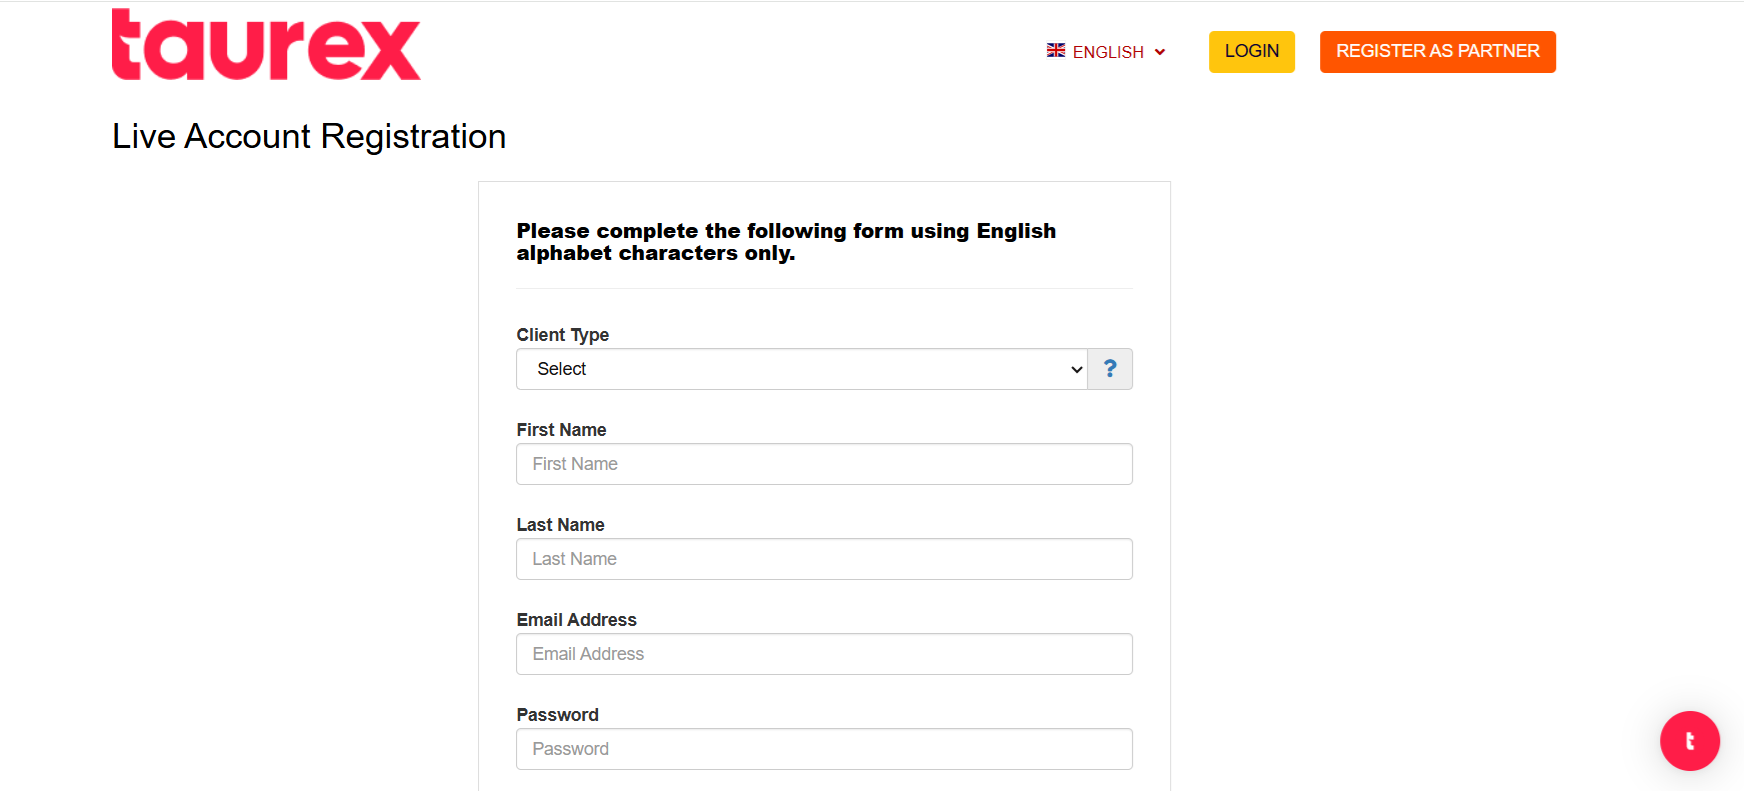Click the yellow LOGIN button
The height and width of the screenshot is (791, 1744).
pyautogui.click(x=1252, y=51)
